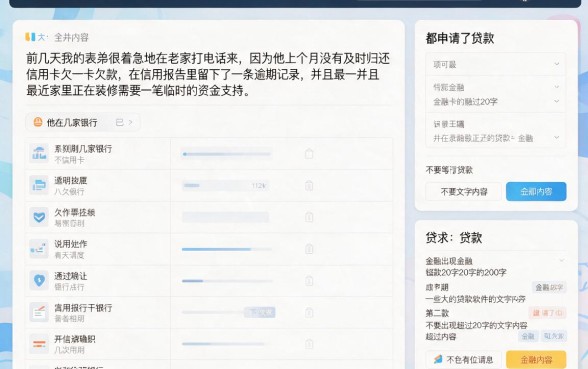Click the clipboard icon in 通过 row
This screenshot has height=369, width=588.
point(309,280)
